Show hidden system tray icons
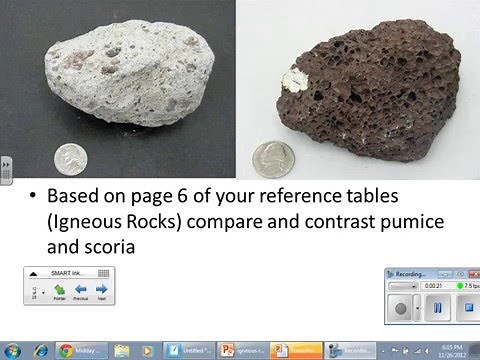480x360 pixels. (383, 351)
